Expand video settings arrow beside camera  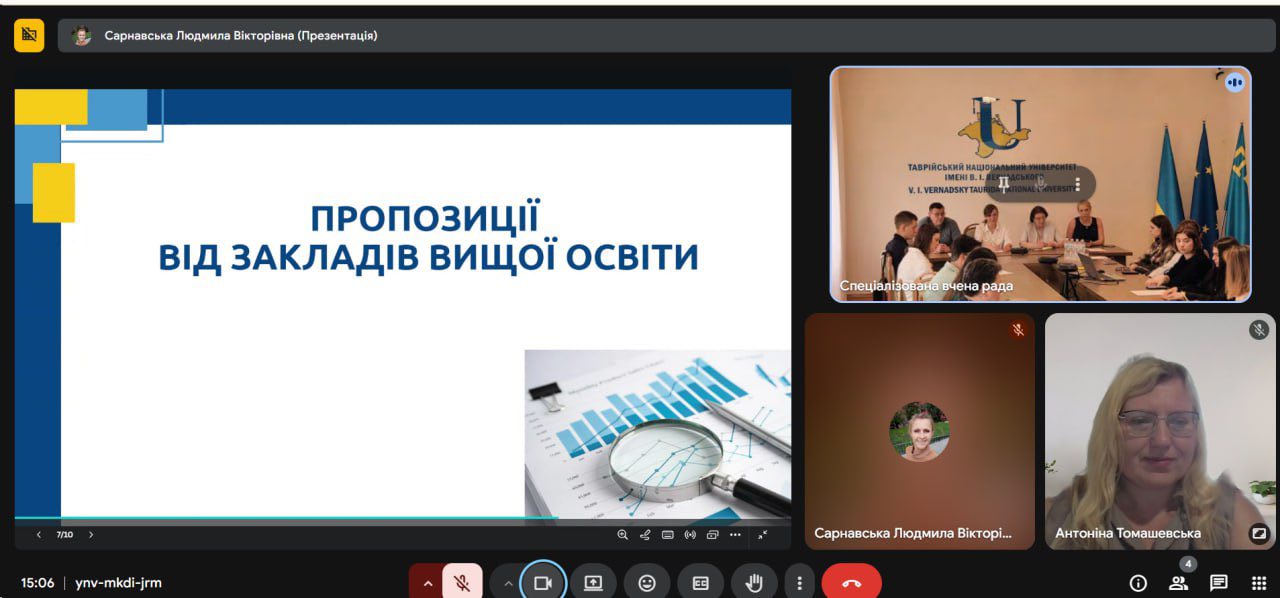(x=508, y=583)
